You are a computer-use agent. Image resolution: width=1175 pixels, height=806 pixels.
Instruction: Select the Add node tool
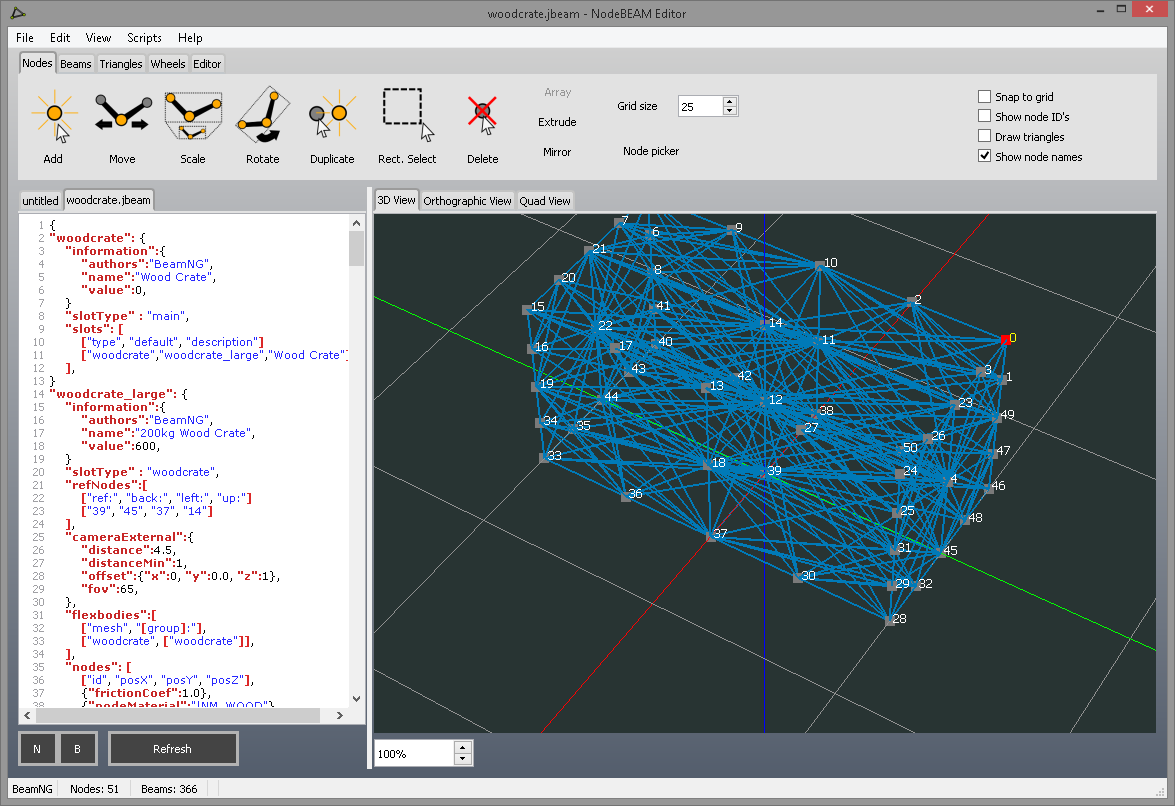coord(53,125)
